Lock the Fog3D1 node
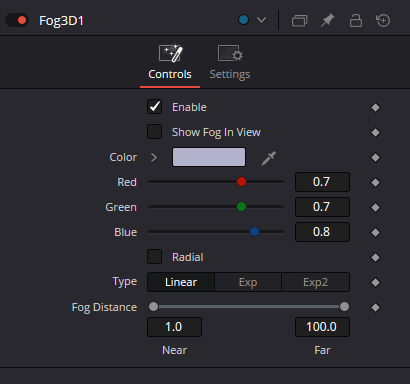Image resolution: width=410 pixels, height=384 pixels. pyautogui.click(x=356, y=20)
